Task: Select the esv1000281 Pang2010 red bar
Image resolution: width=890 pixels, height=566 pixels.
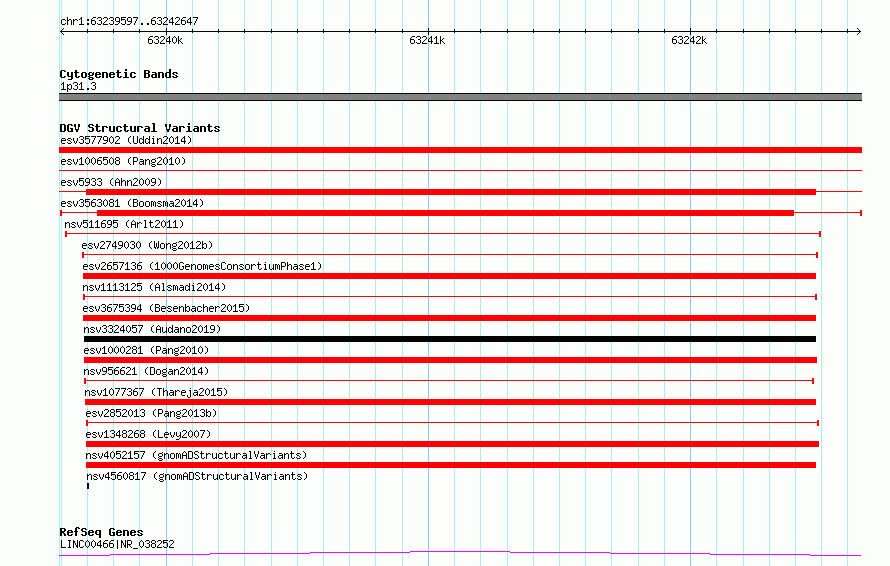Action: point(451,360)
